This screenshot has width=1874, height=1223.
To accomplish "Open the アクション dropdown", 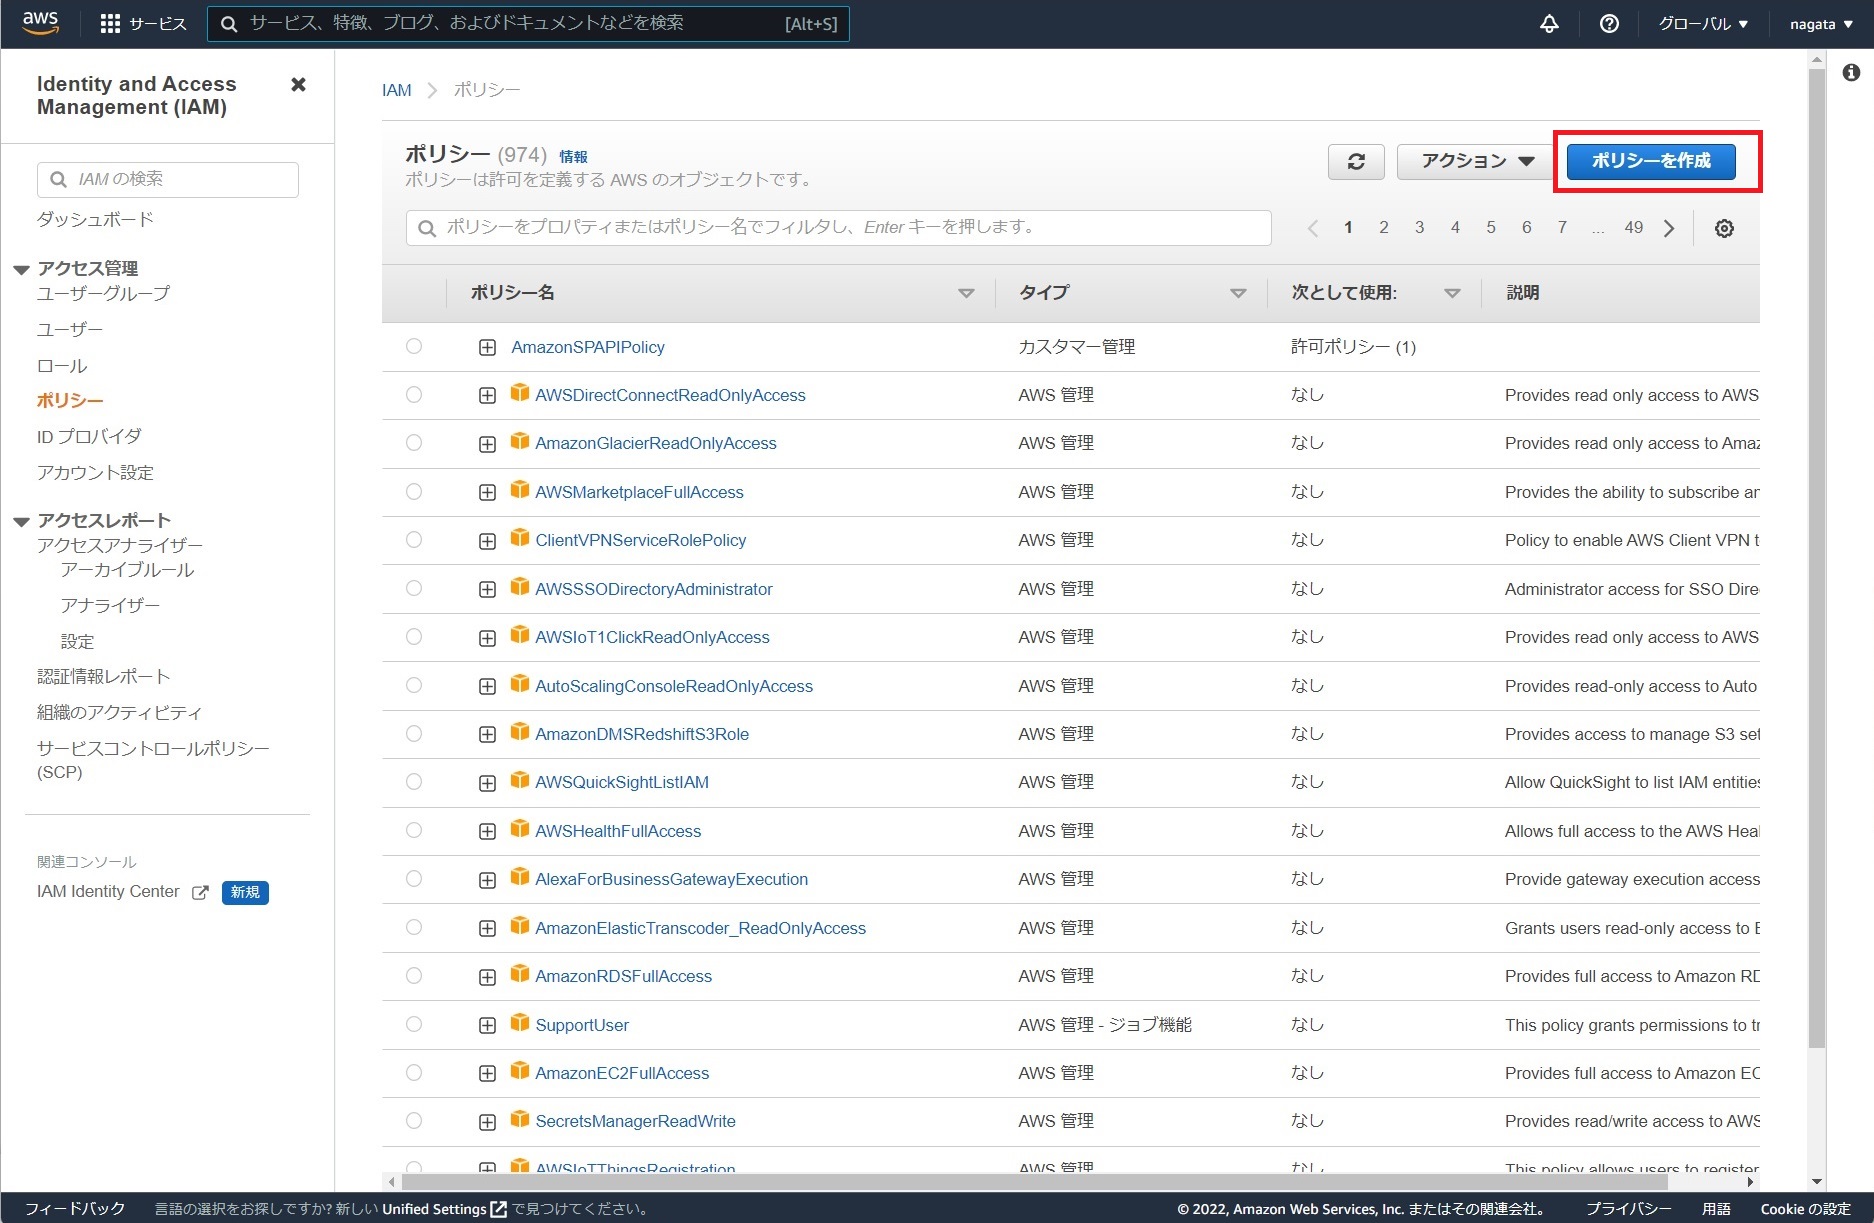I will point(1471,161).
